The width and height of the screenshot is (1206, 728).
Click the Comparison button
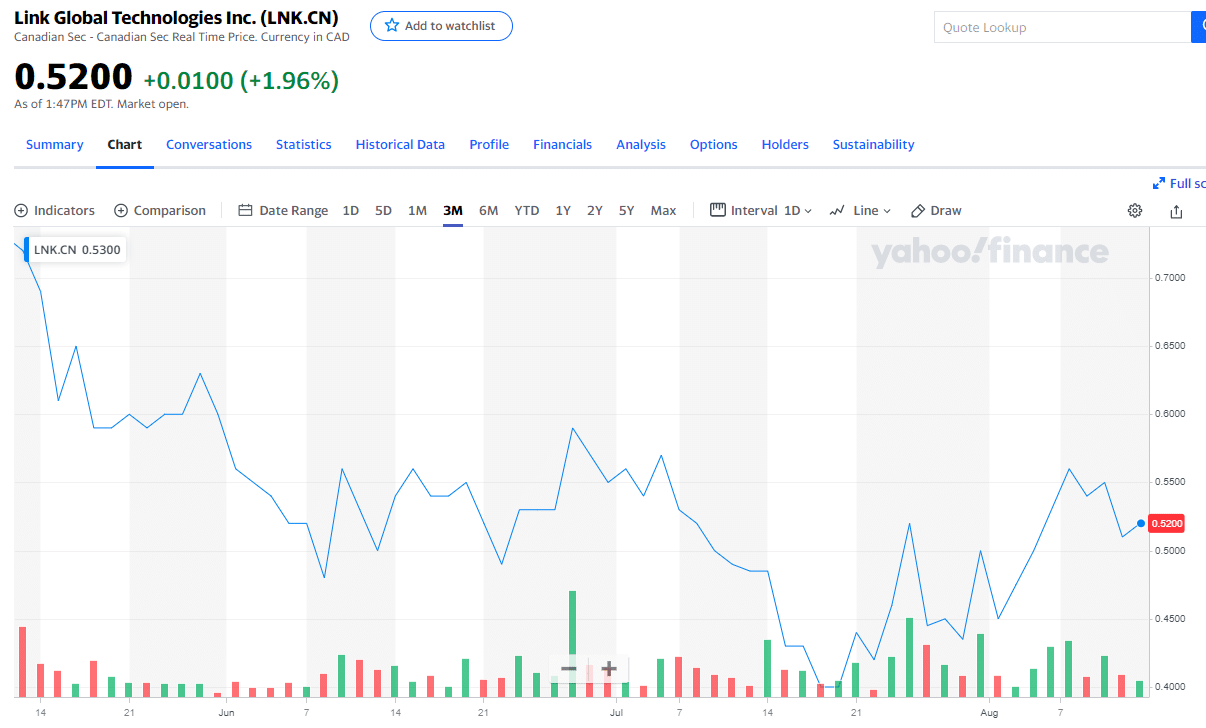[160, 210]
